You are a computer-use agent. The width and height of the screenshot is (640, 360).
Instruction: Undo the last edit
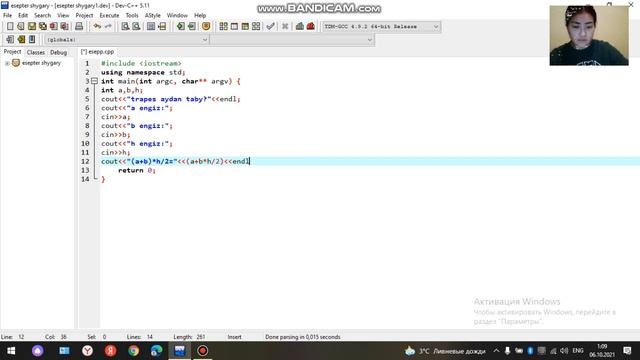[97, 27]
